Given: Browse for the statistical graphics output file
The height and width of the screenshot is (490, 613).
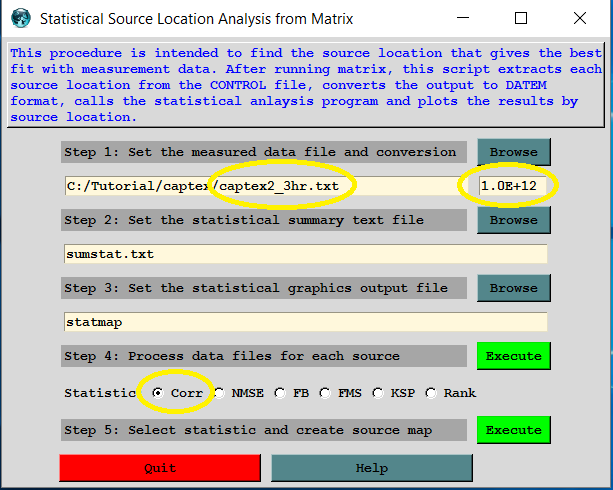Looking at the screenshot, I should 513,288.
